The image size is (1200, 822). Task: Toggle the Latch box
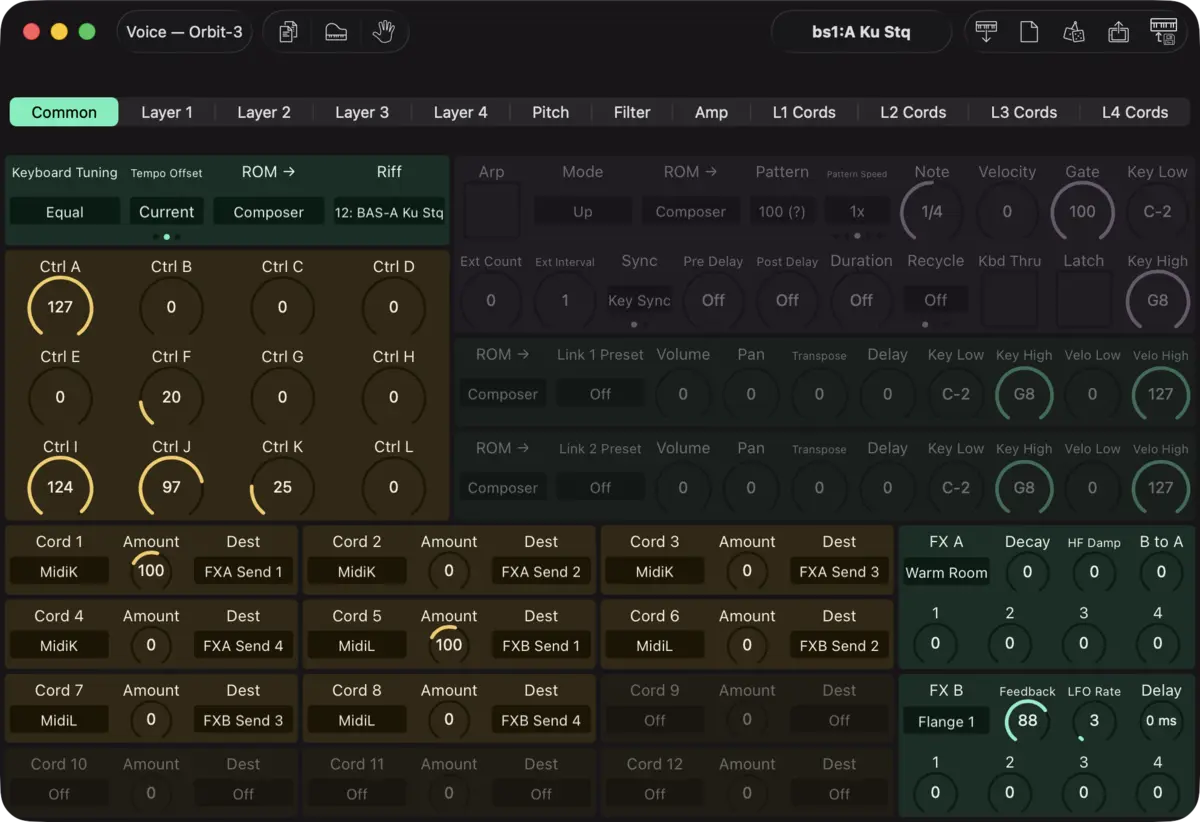[x=1083, y=299]
